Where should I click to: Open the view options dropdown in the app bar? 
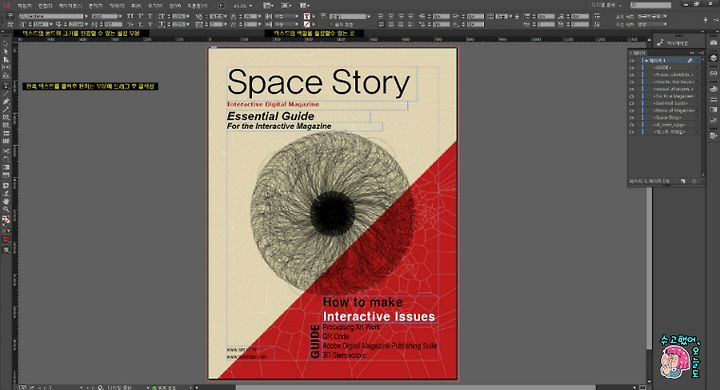click(268, 6)
